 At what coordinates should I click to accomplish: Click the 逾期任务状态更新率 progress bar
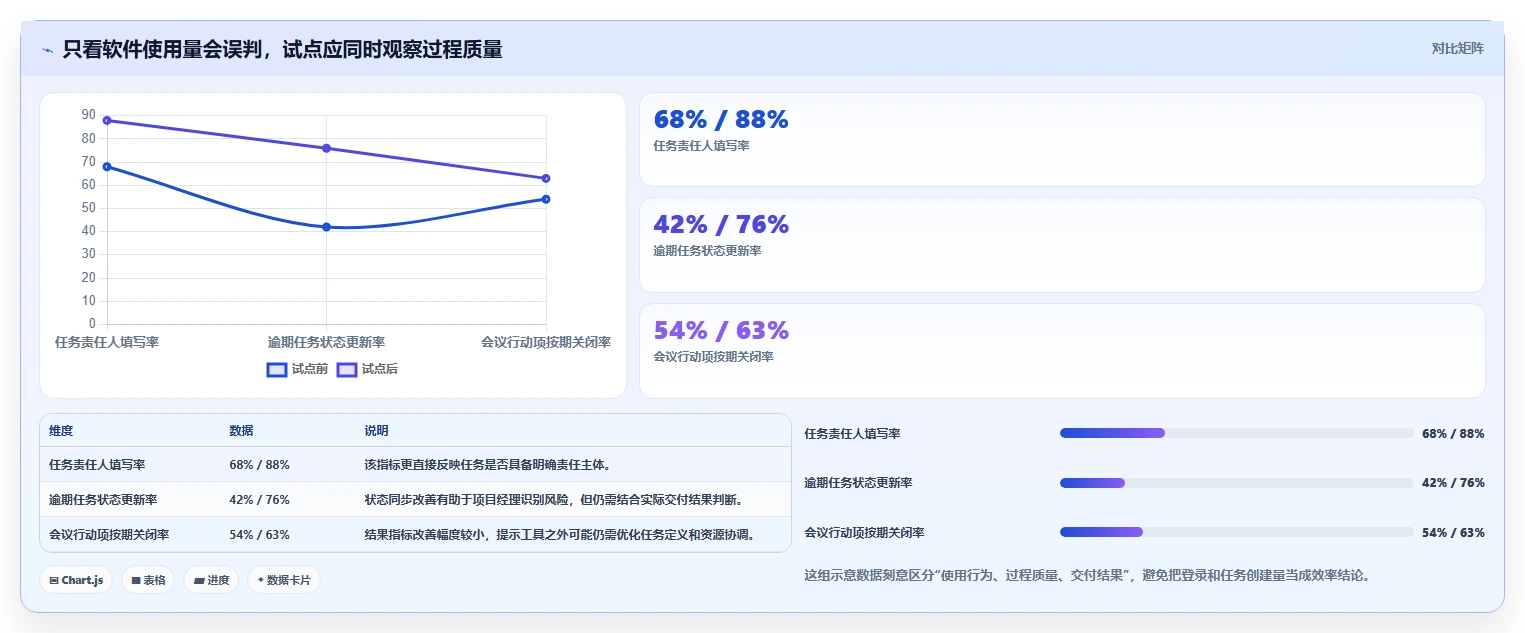point(1237,483)
